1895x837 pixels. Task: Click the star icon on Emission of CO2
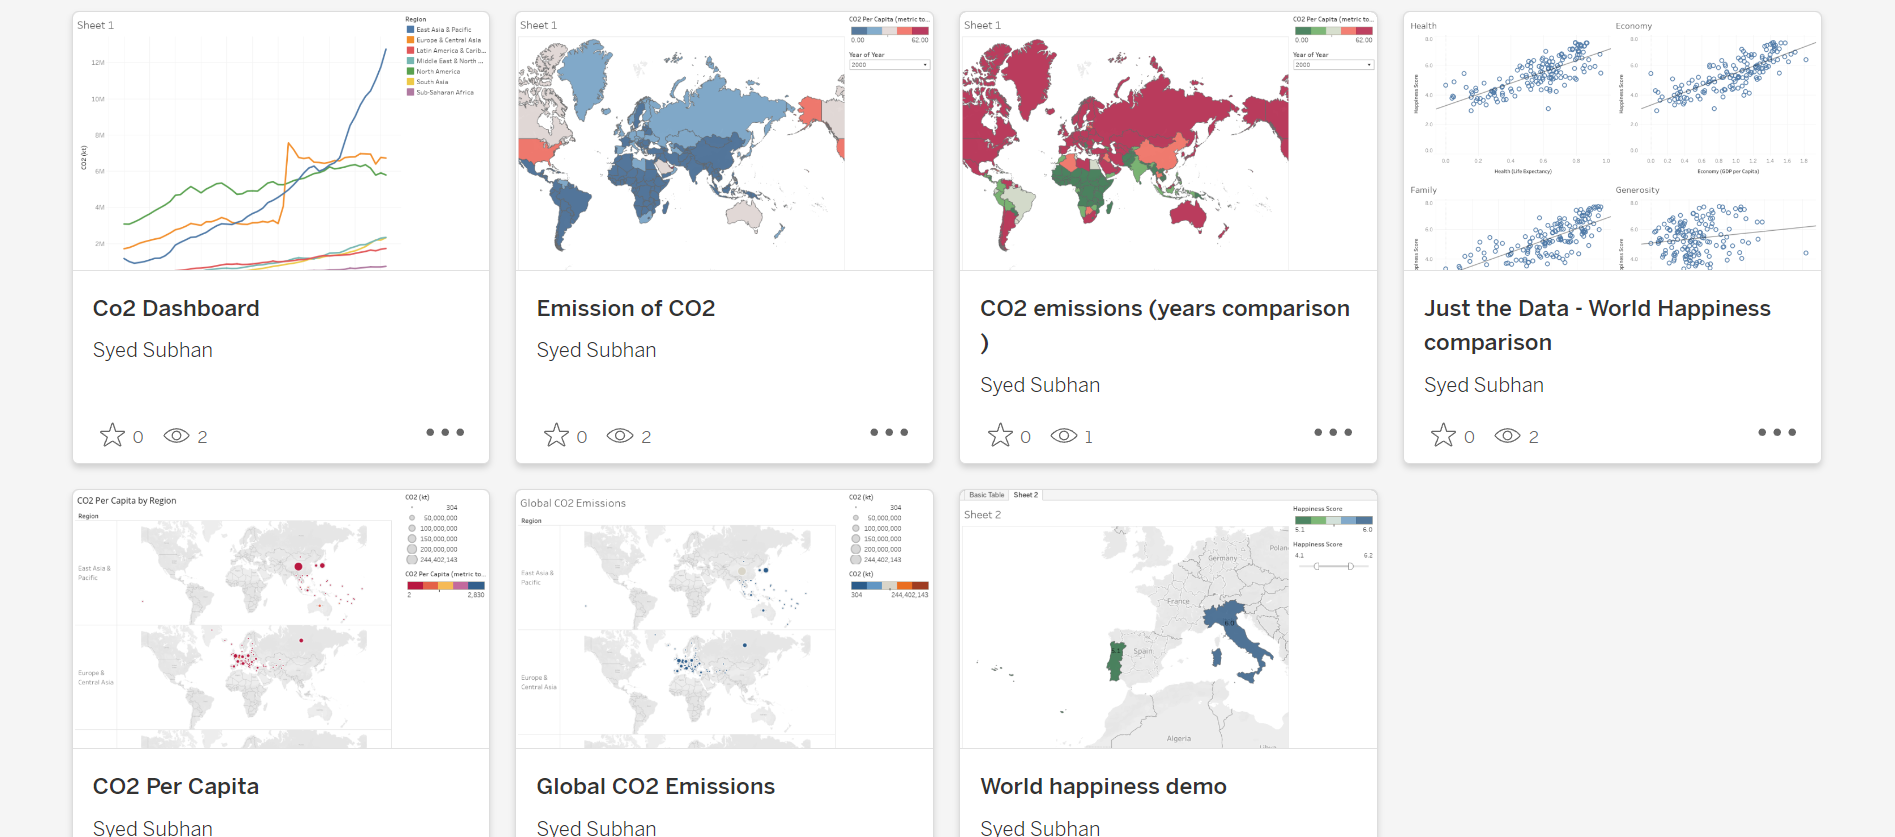click(x=556, y=435)
